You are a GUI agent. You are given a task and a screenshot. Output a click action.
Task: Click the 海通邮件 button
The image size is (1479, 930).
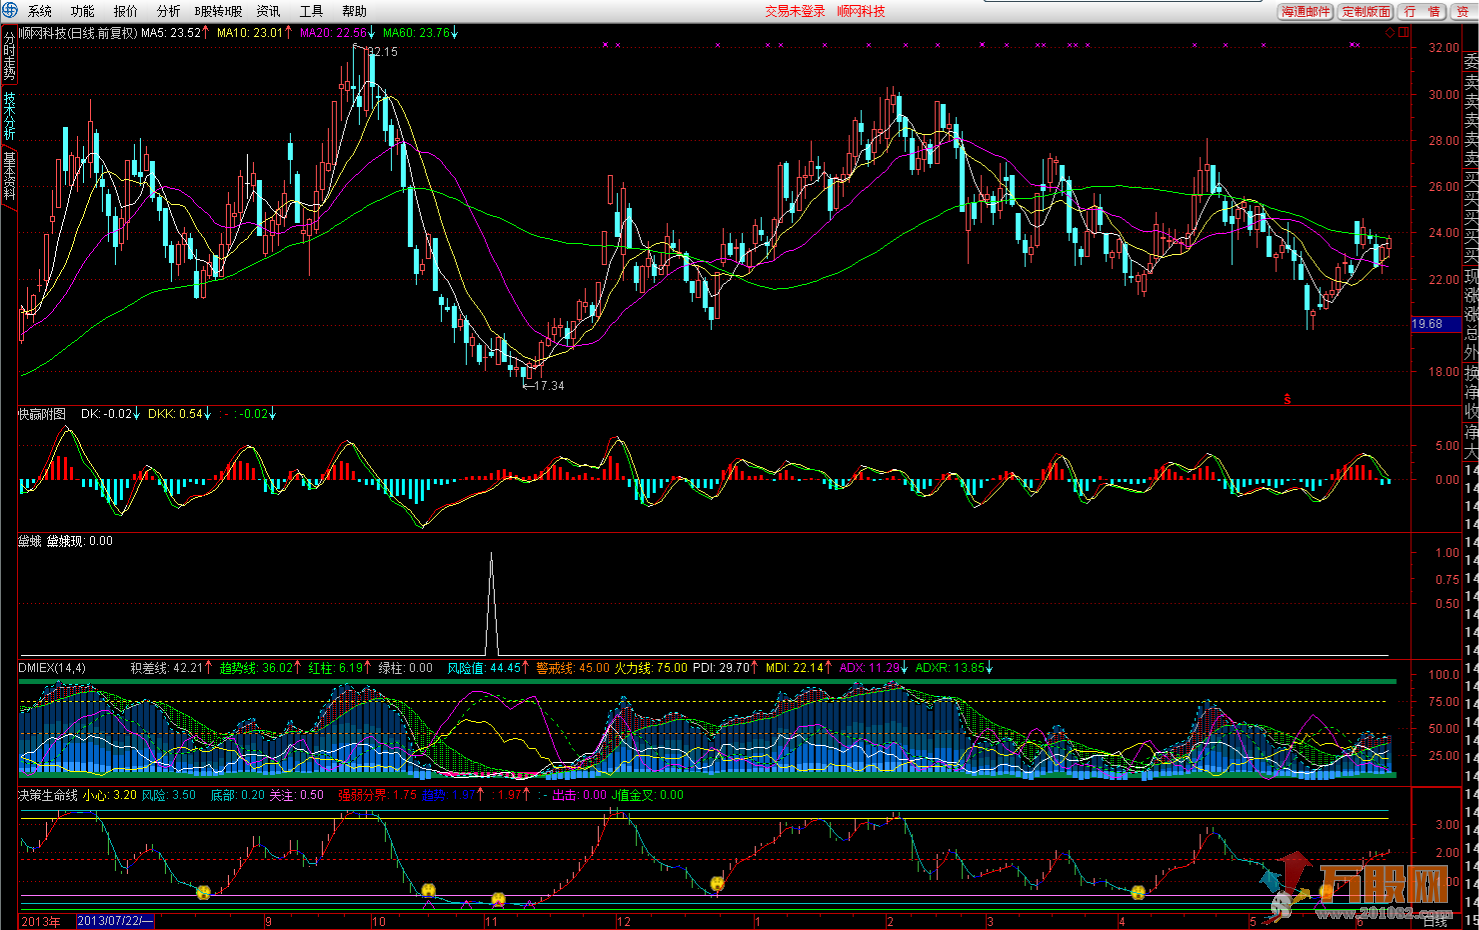click(x=1306, y=11)
